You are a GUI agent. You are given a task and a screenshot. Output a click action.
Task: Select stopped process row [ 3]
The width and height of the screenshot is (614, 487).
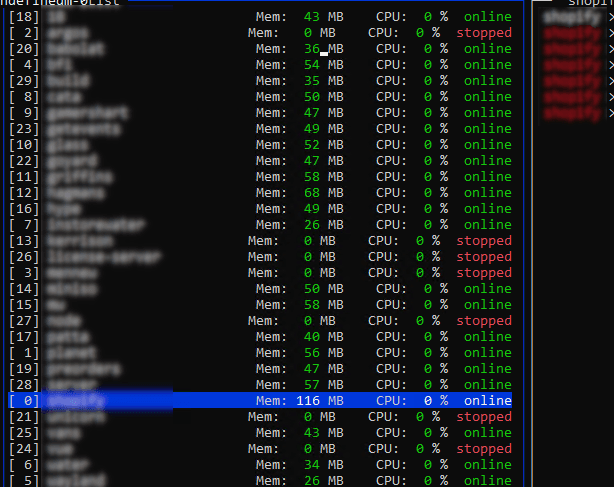tap(260, 273)
